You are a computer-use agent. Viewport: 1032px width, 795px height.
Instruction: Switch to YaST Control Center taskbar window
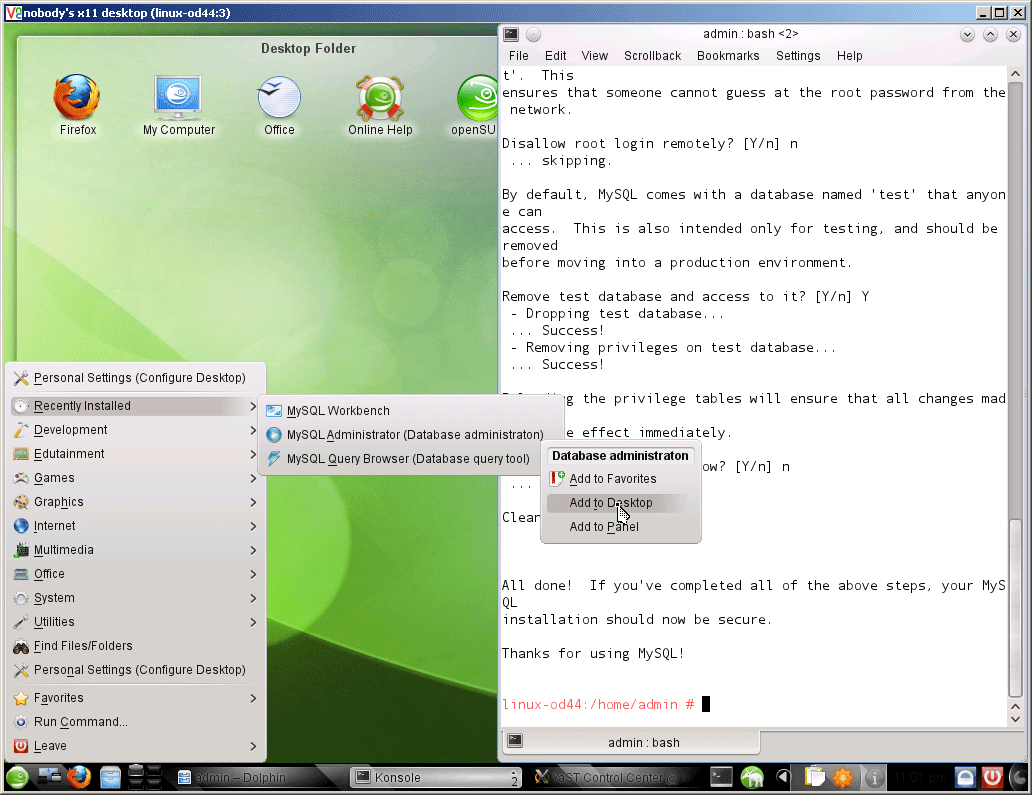pyautogui.click(x=612, y=778)
